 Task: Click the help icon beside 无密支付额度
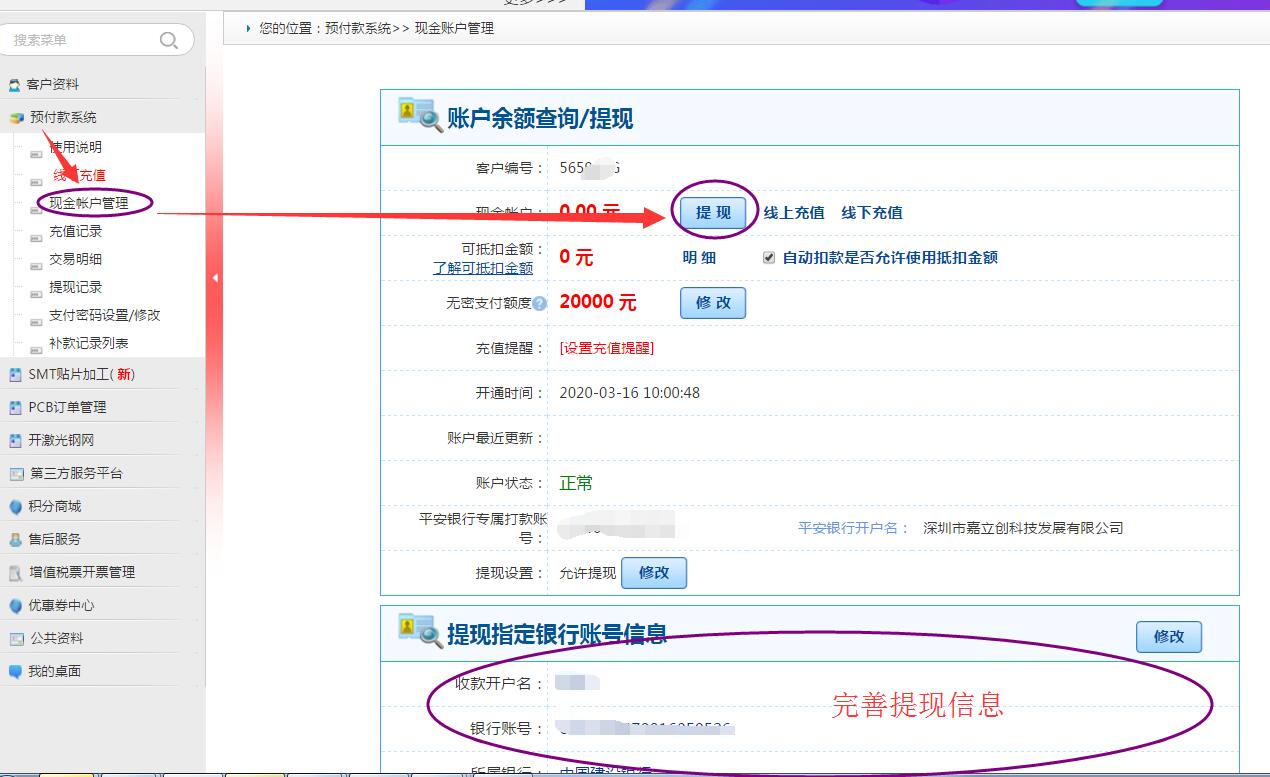pos(540,303)
